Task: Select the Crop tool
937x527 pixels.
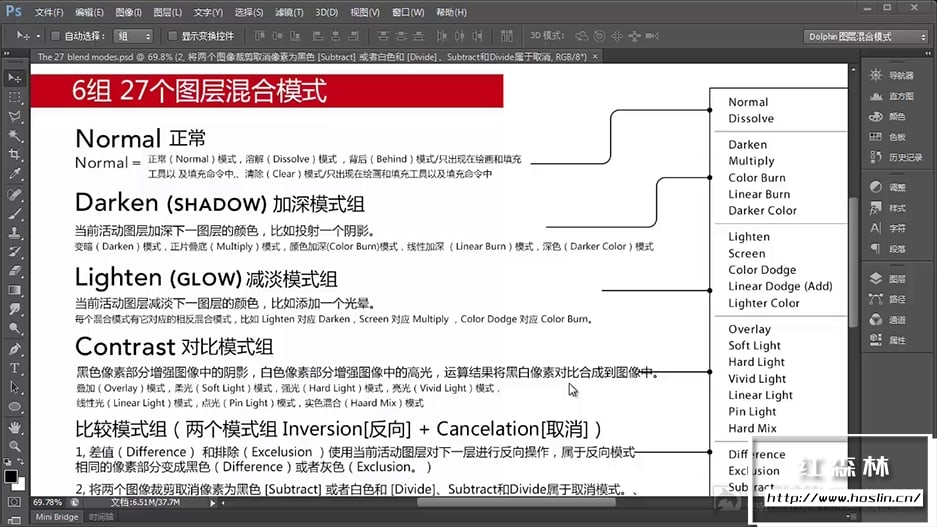Action: point(14,155)
